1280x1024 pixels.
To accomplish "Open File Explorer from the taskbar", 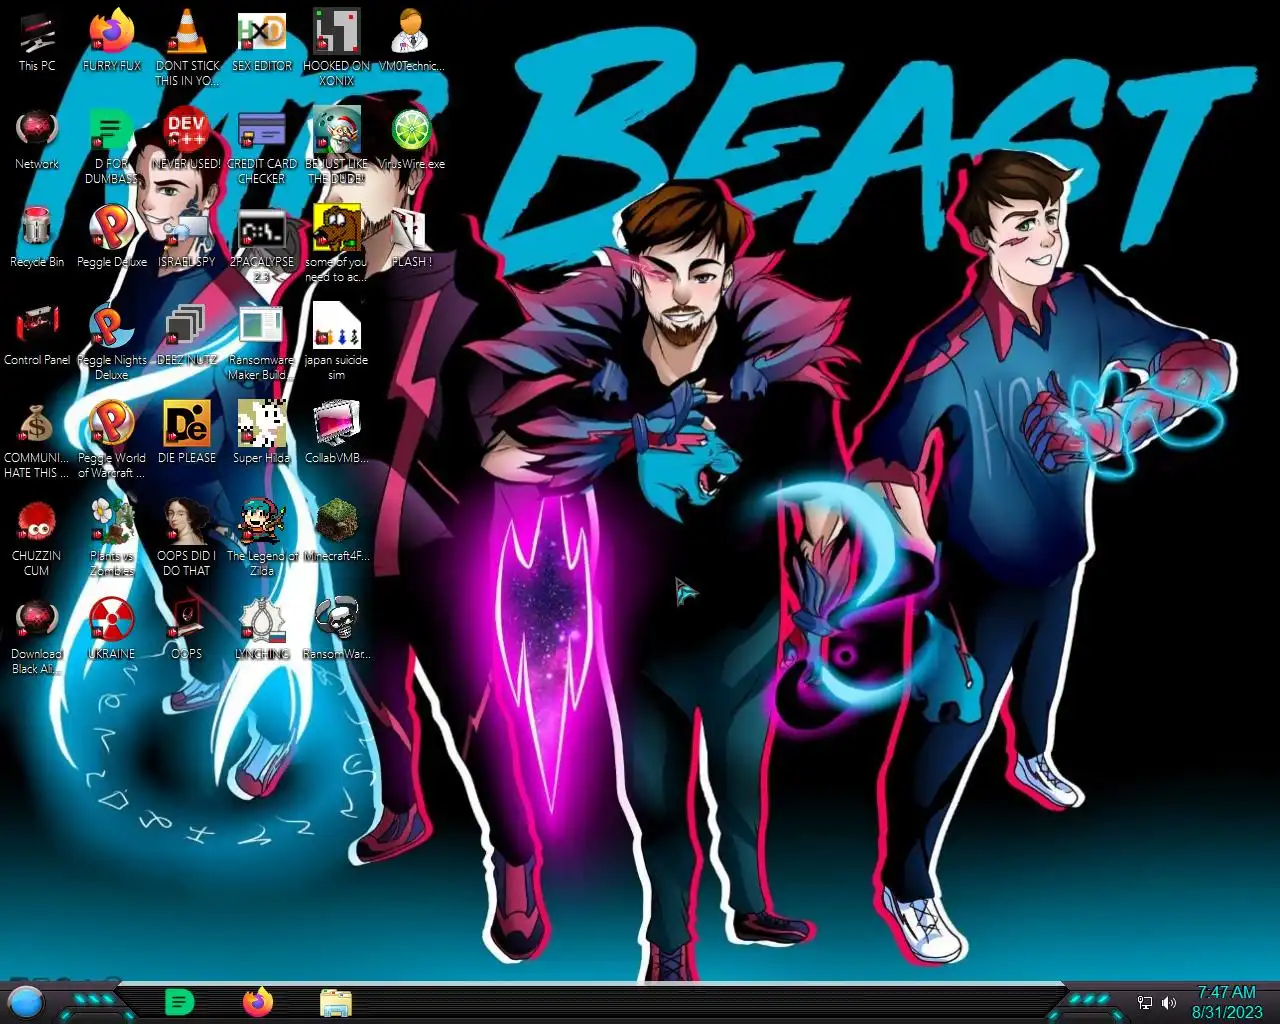I will [x=336, y=1002].
